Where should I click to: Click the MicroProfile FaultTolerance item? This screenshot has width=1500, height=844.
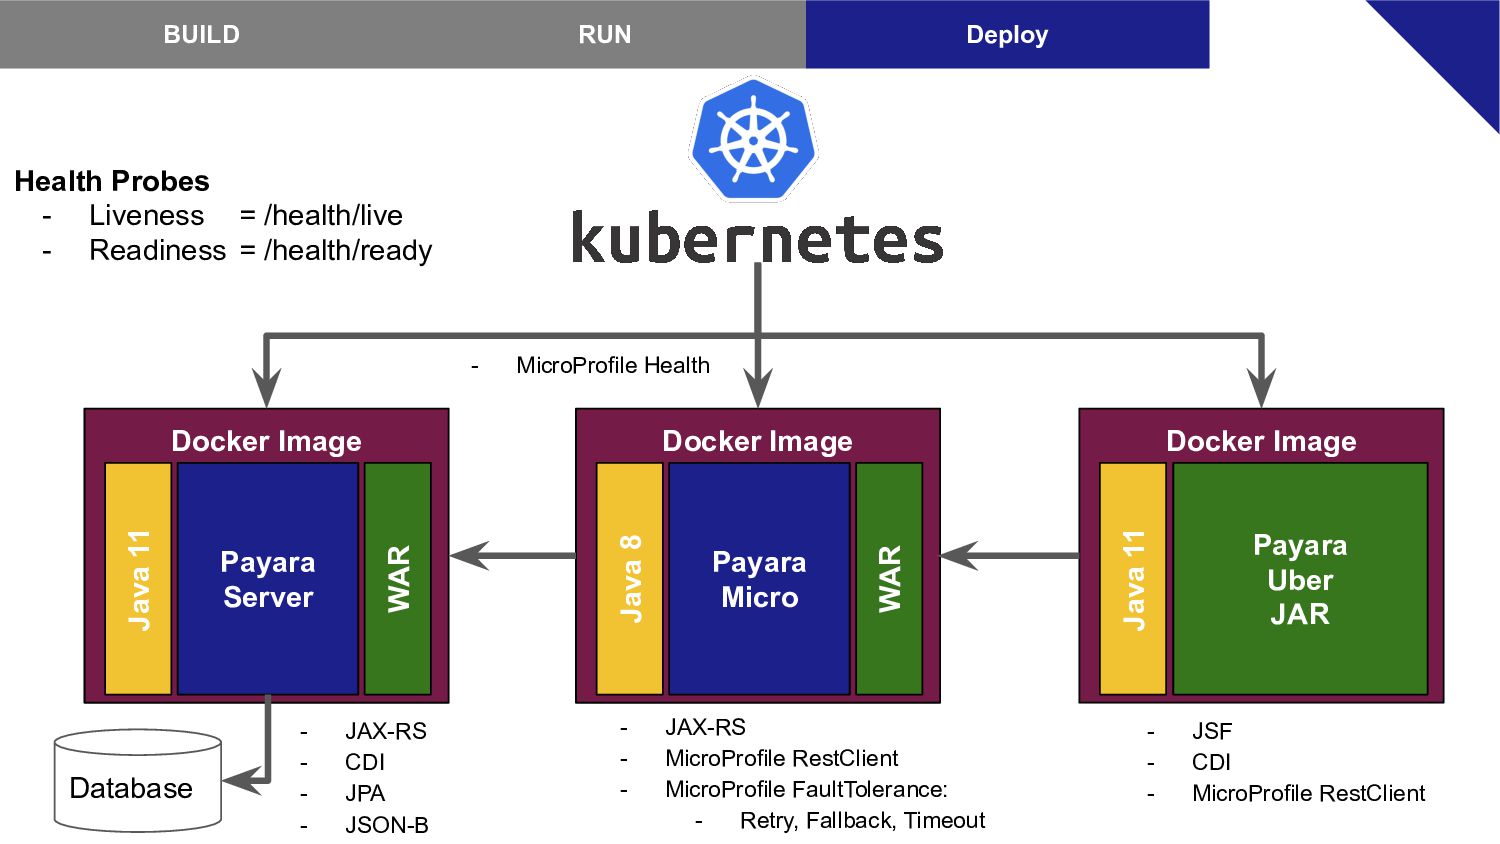(806, 789)
